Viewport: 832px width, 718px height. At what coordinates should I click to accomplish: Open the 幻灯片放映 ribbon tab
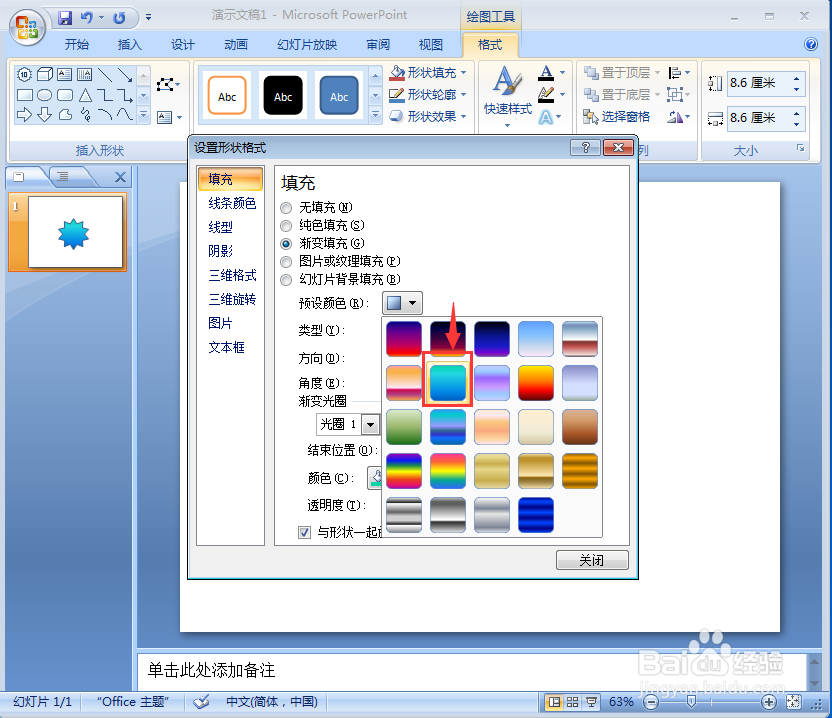click(307, 45)
